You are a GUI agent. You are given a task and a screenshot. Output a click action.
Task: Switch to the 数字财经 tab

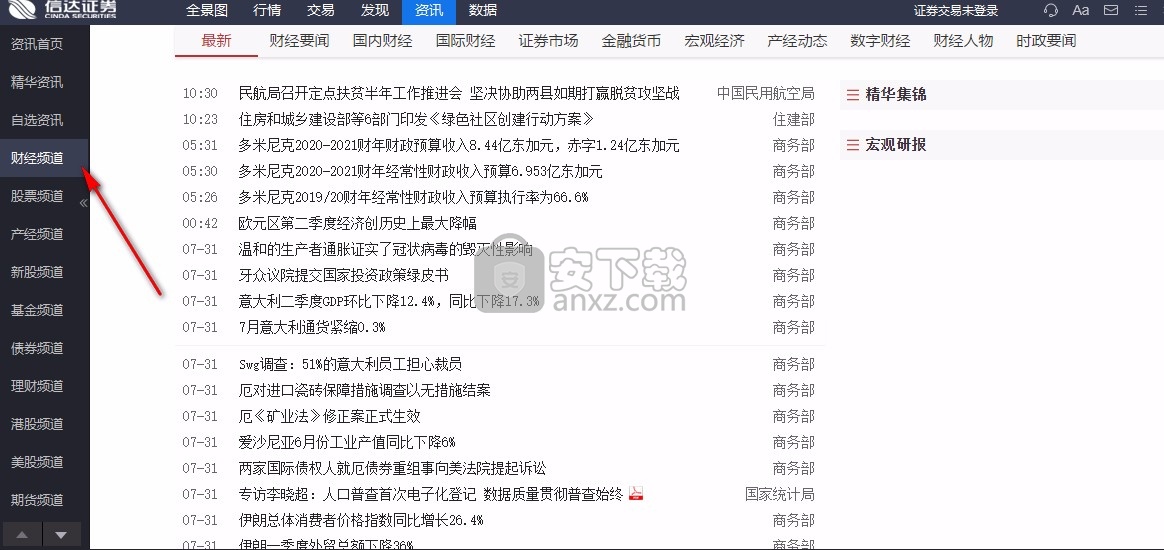[880, 41]
